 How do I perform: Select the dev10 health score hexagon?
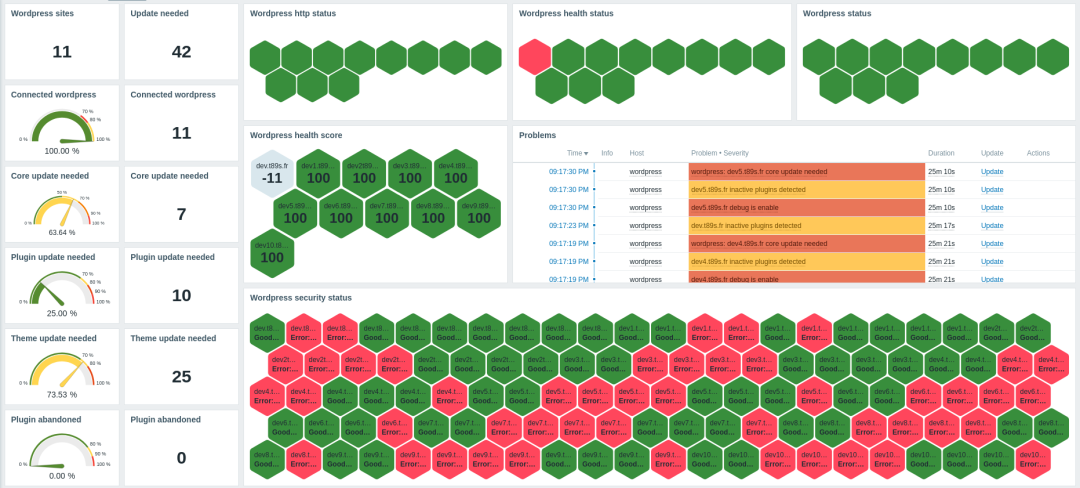(x=272, y=252)
